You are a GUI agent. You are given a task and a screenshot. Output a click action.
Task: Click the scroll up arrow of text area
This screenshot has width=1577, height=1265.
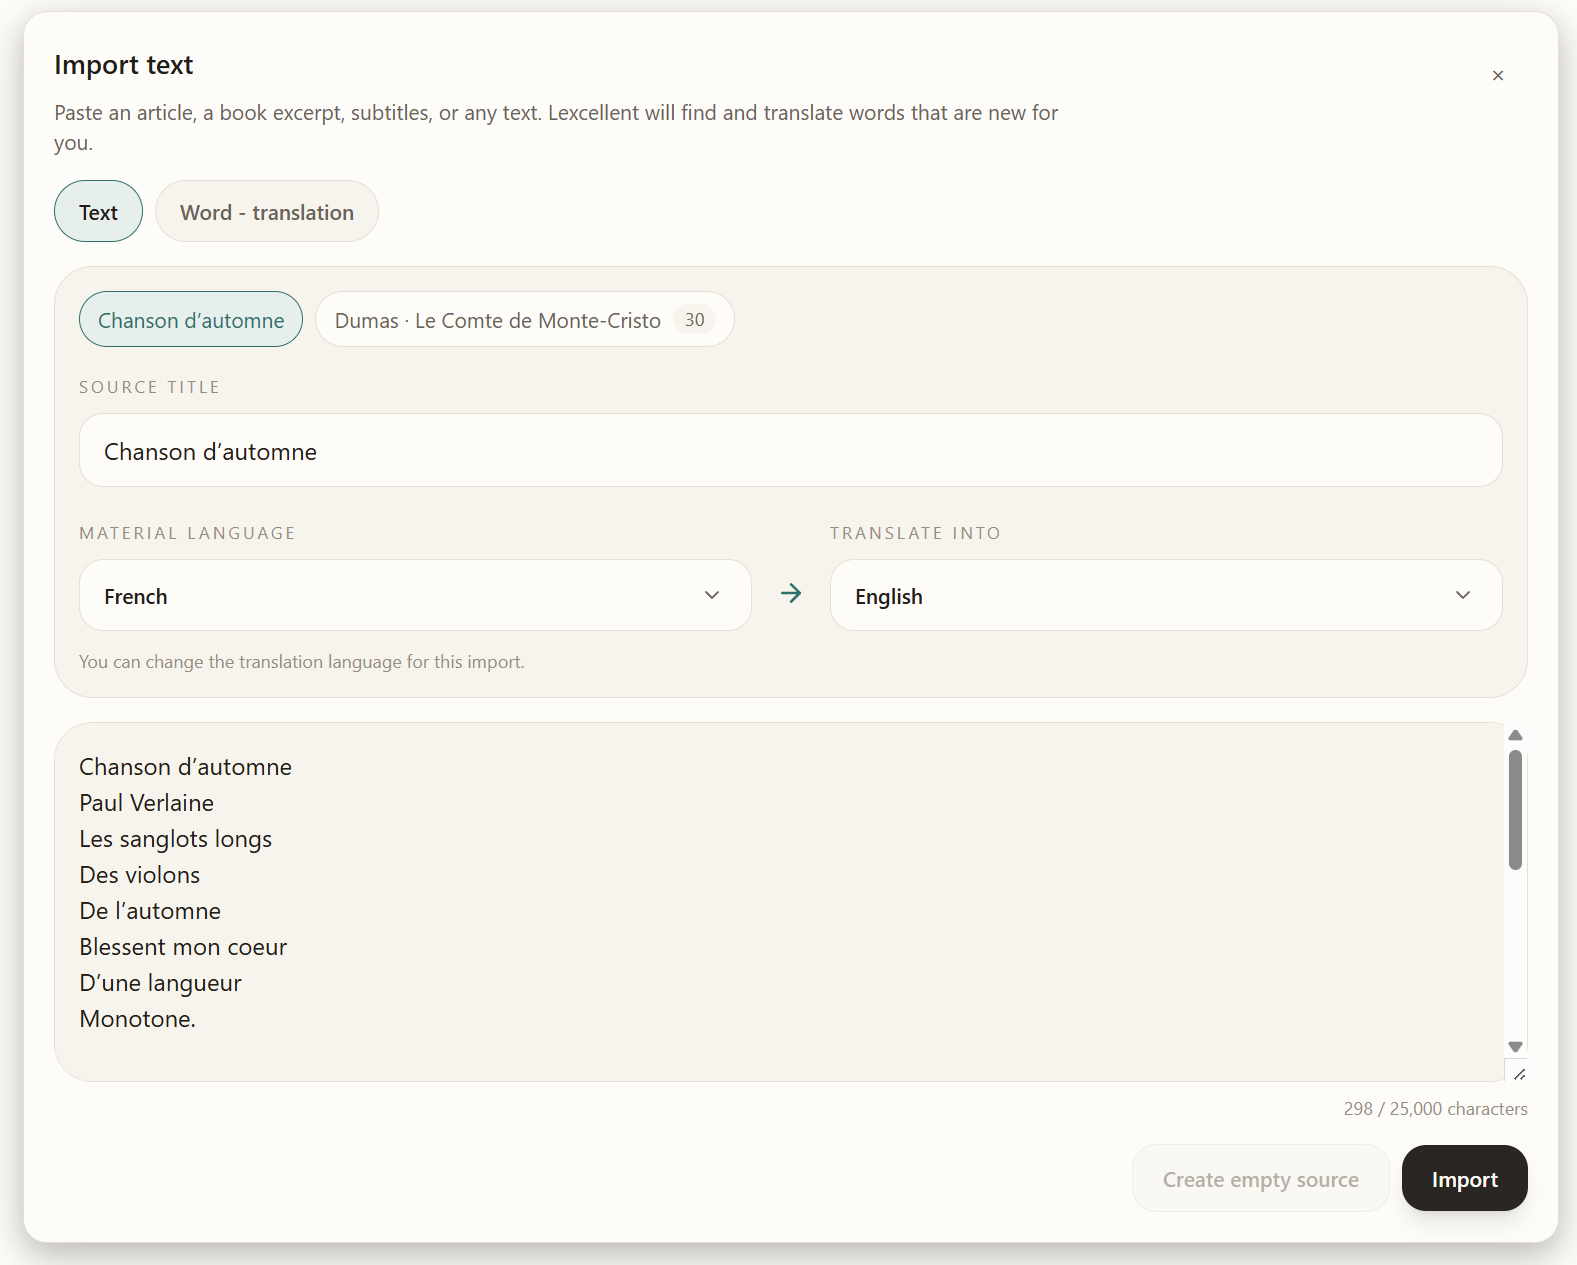coord(1515,735)
